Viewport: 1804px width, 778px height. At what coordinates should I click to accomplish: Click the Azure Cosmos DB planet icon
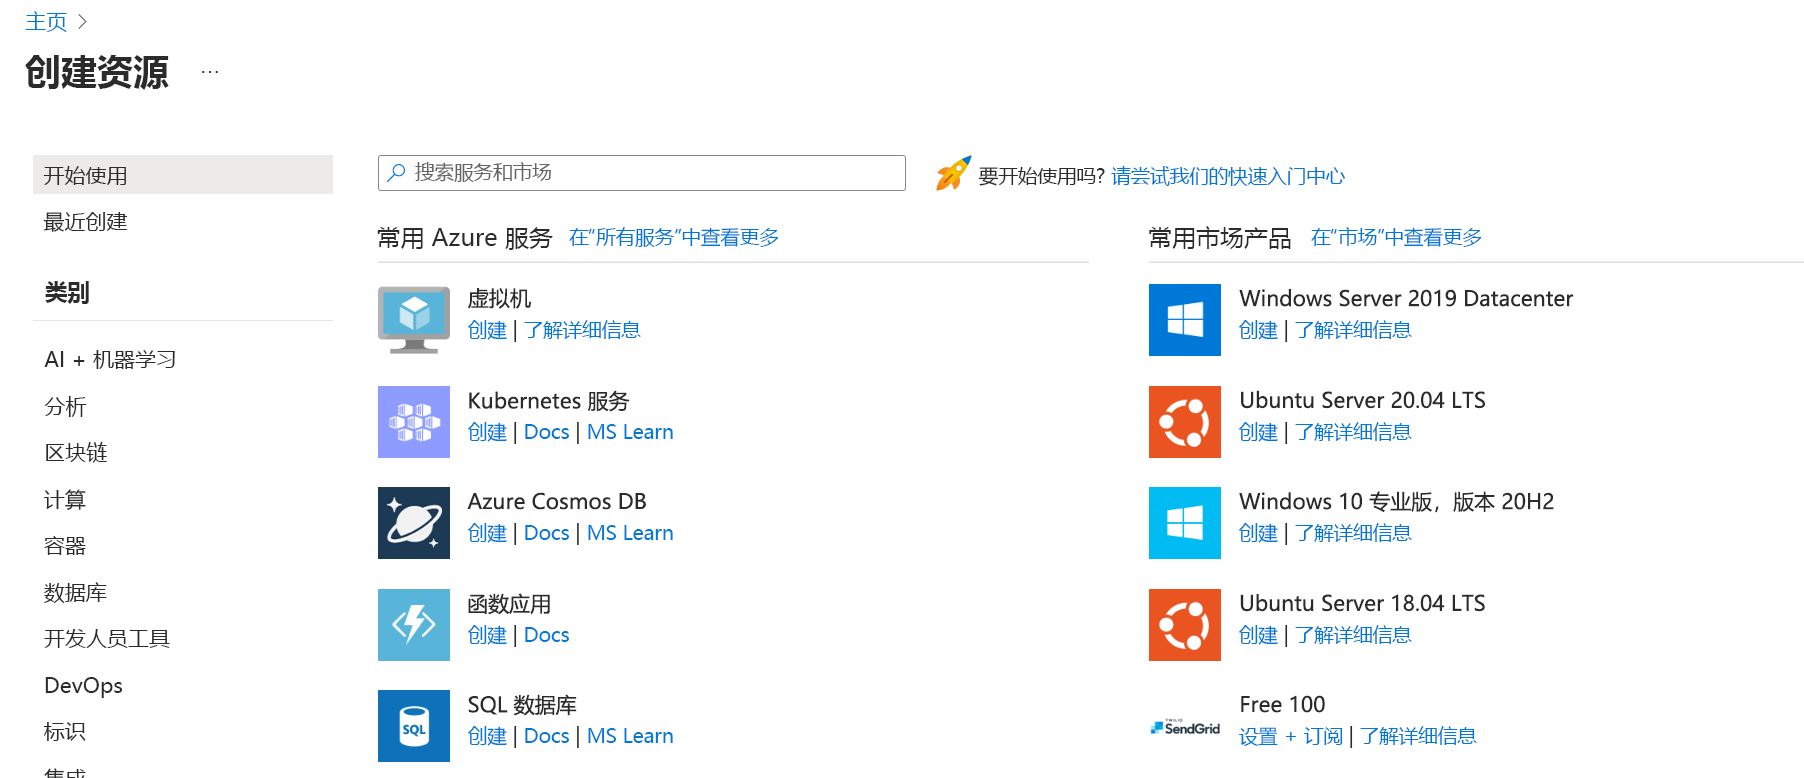pos(414,523)
